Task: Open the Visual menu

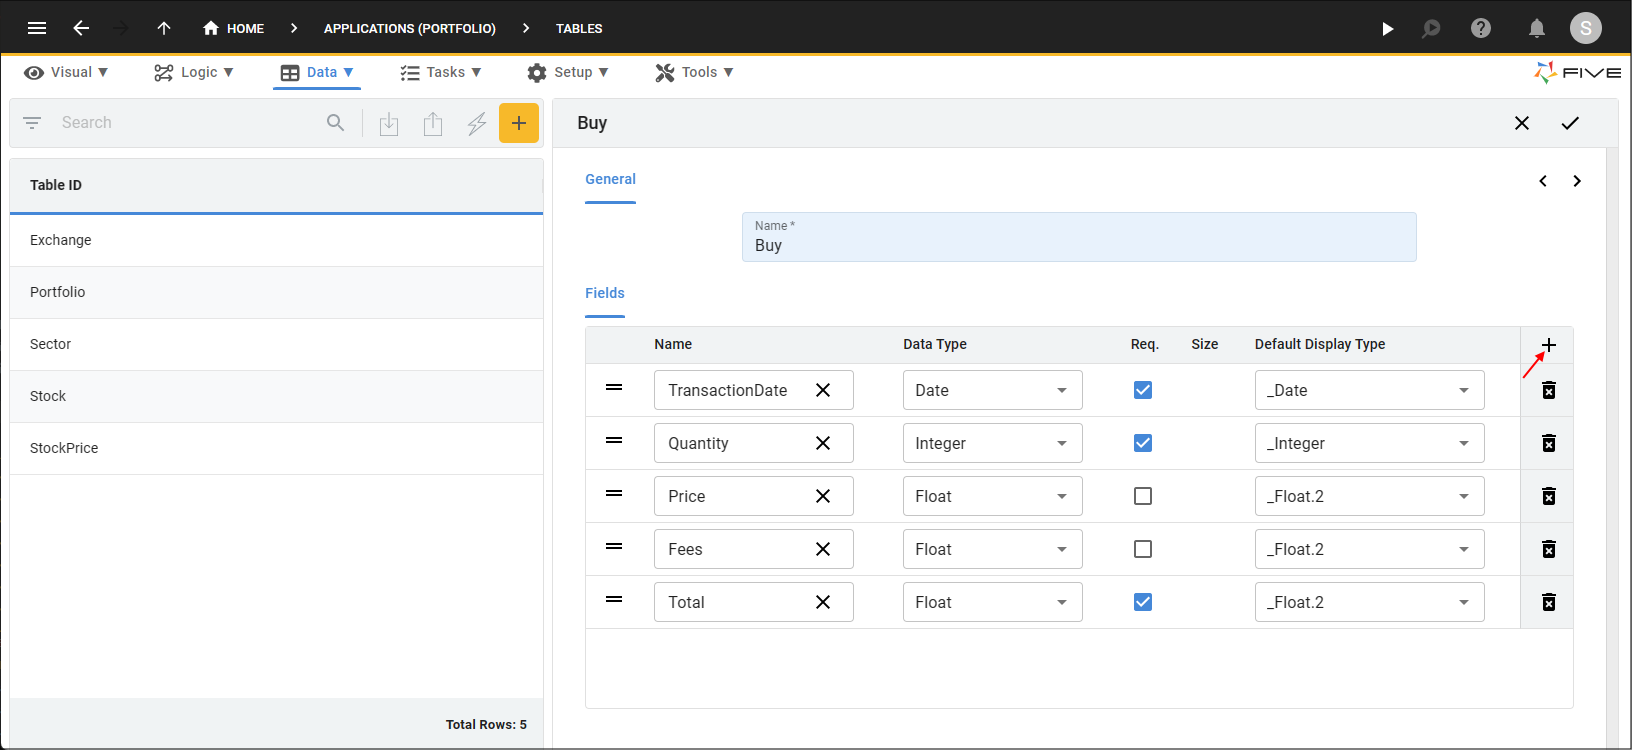Action: pos(66,72)
